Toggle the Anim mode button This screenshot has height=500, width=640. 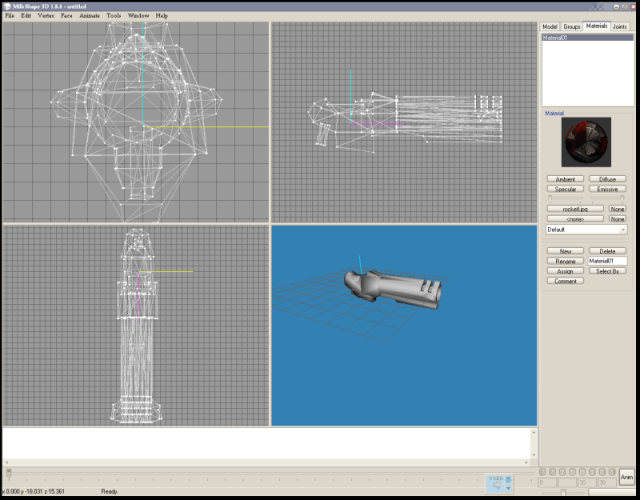click(627, 477)
